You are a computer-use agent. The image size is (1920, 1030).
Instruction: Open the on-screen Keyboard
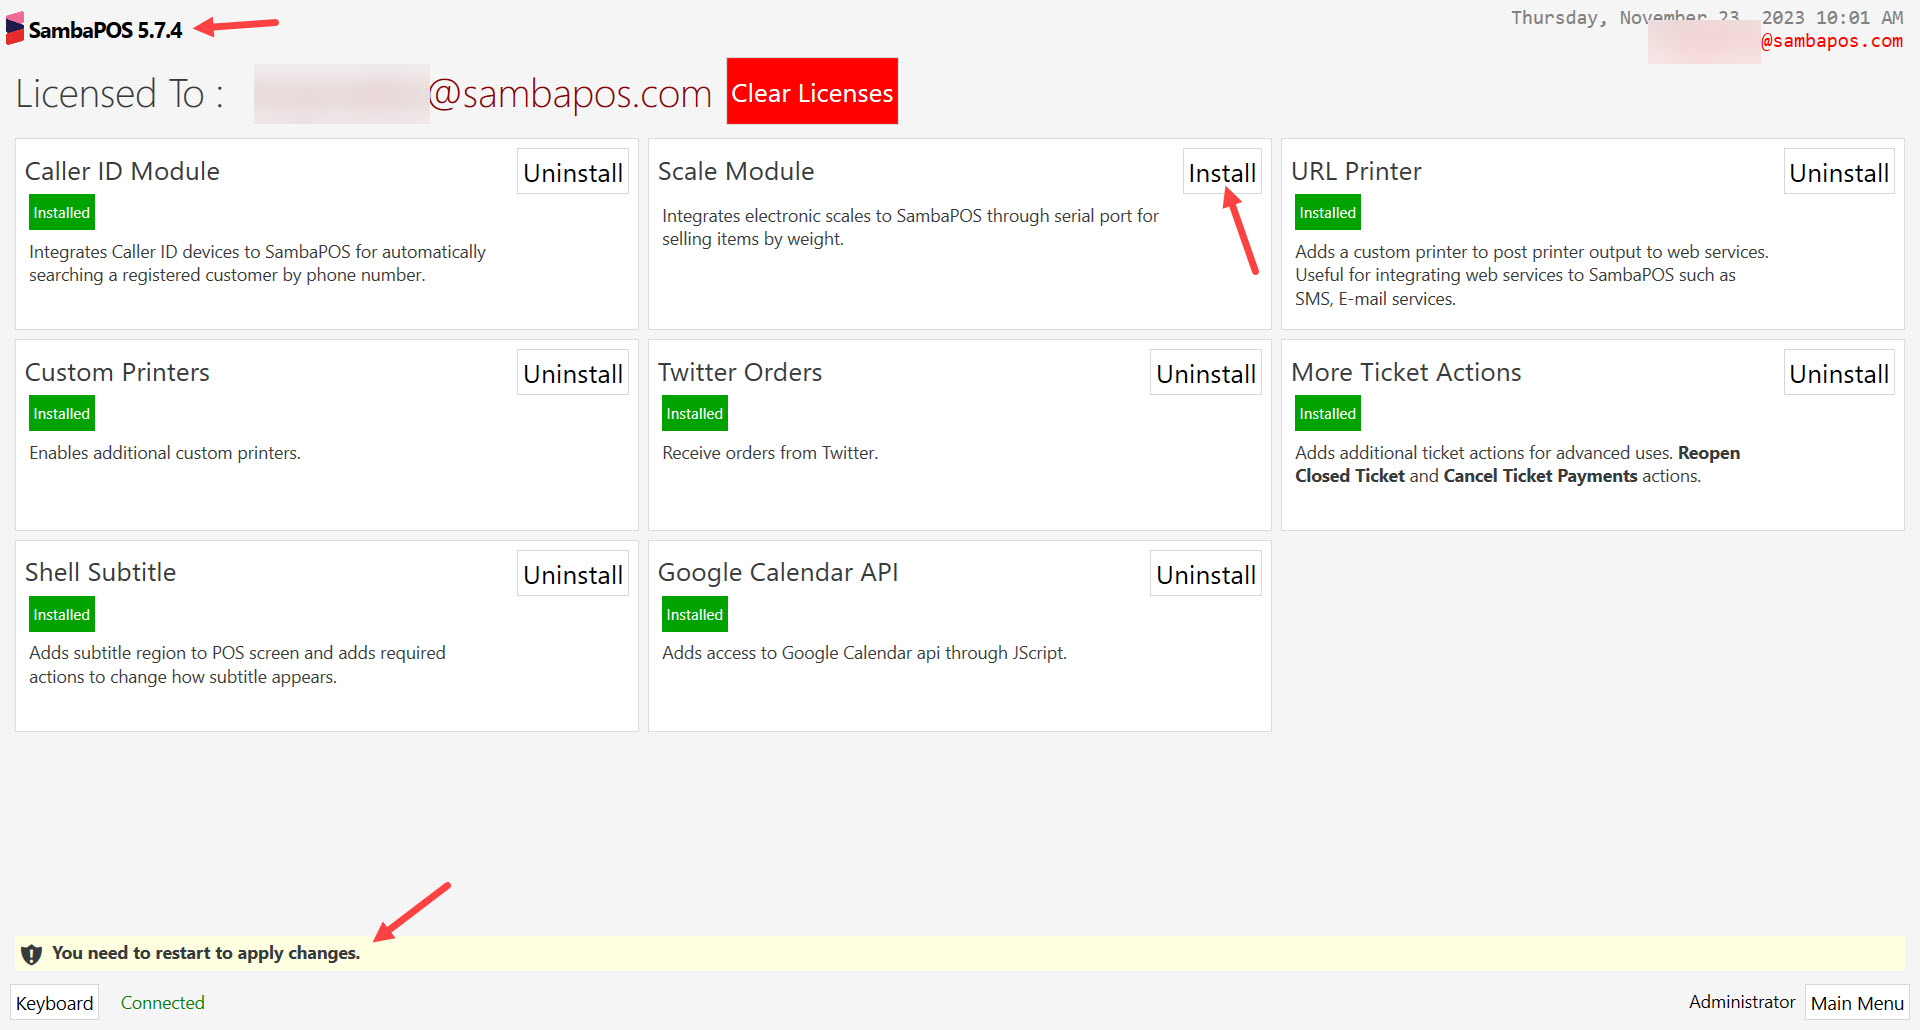(x=54, y=1002)
